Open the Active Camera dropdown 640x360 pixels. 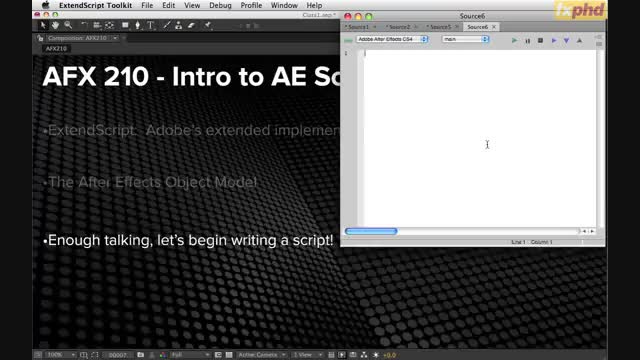click(x=262, y=355)
